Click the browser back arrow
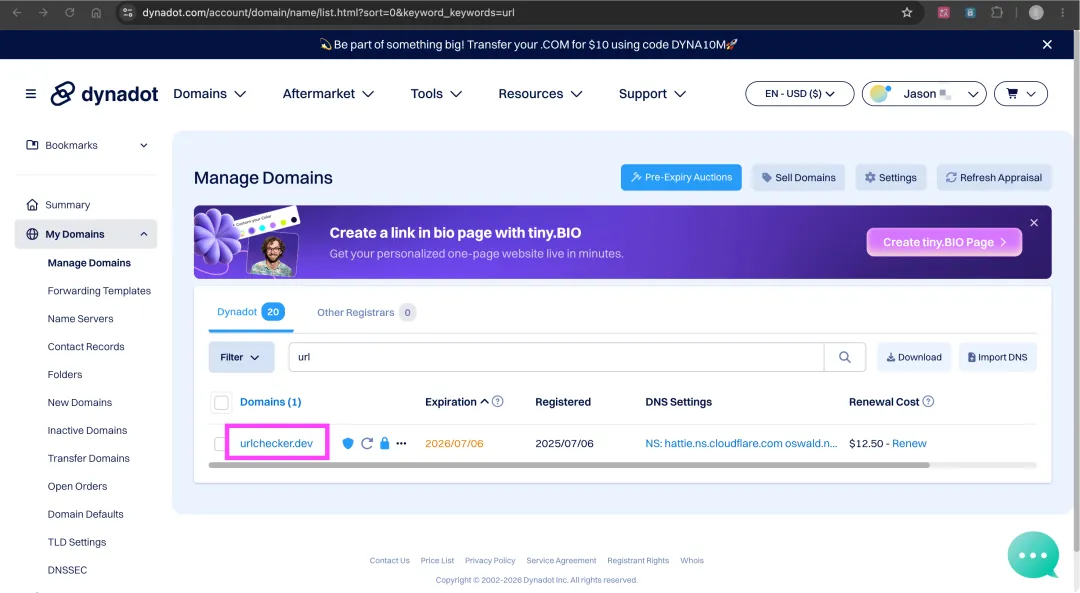Image resolution: width=1080 pixels, height=593 pixels. click(x=17, y=12)
